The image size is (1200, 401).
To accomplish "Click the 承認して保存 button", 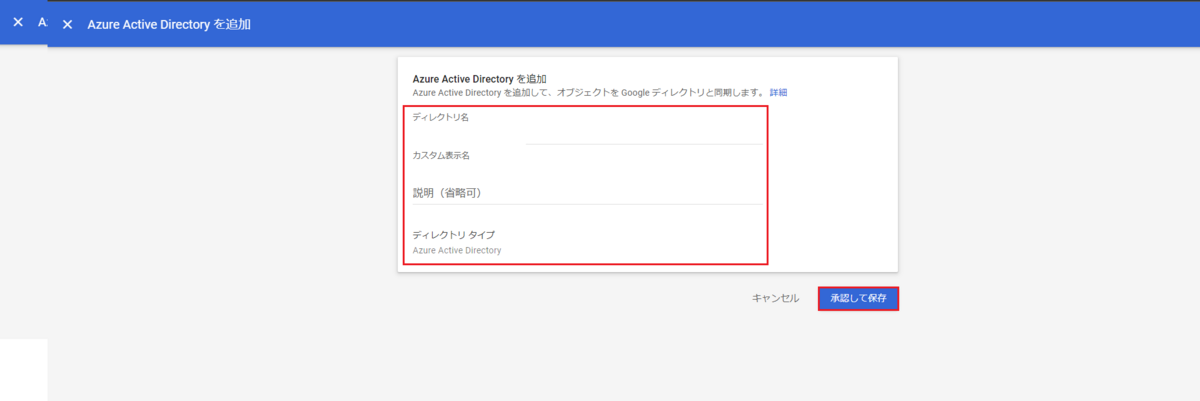I will pos(858,299).
